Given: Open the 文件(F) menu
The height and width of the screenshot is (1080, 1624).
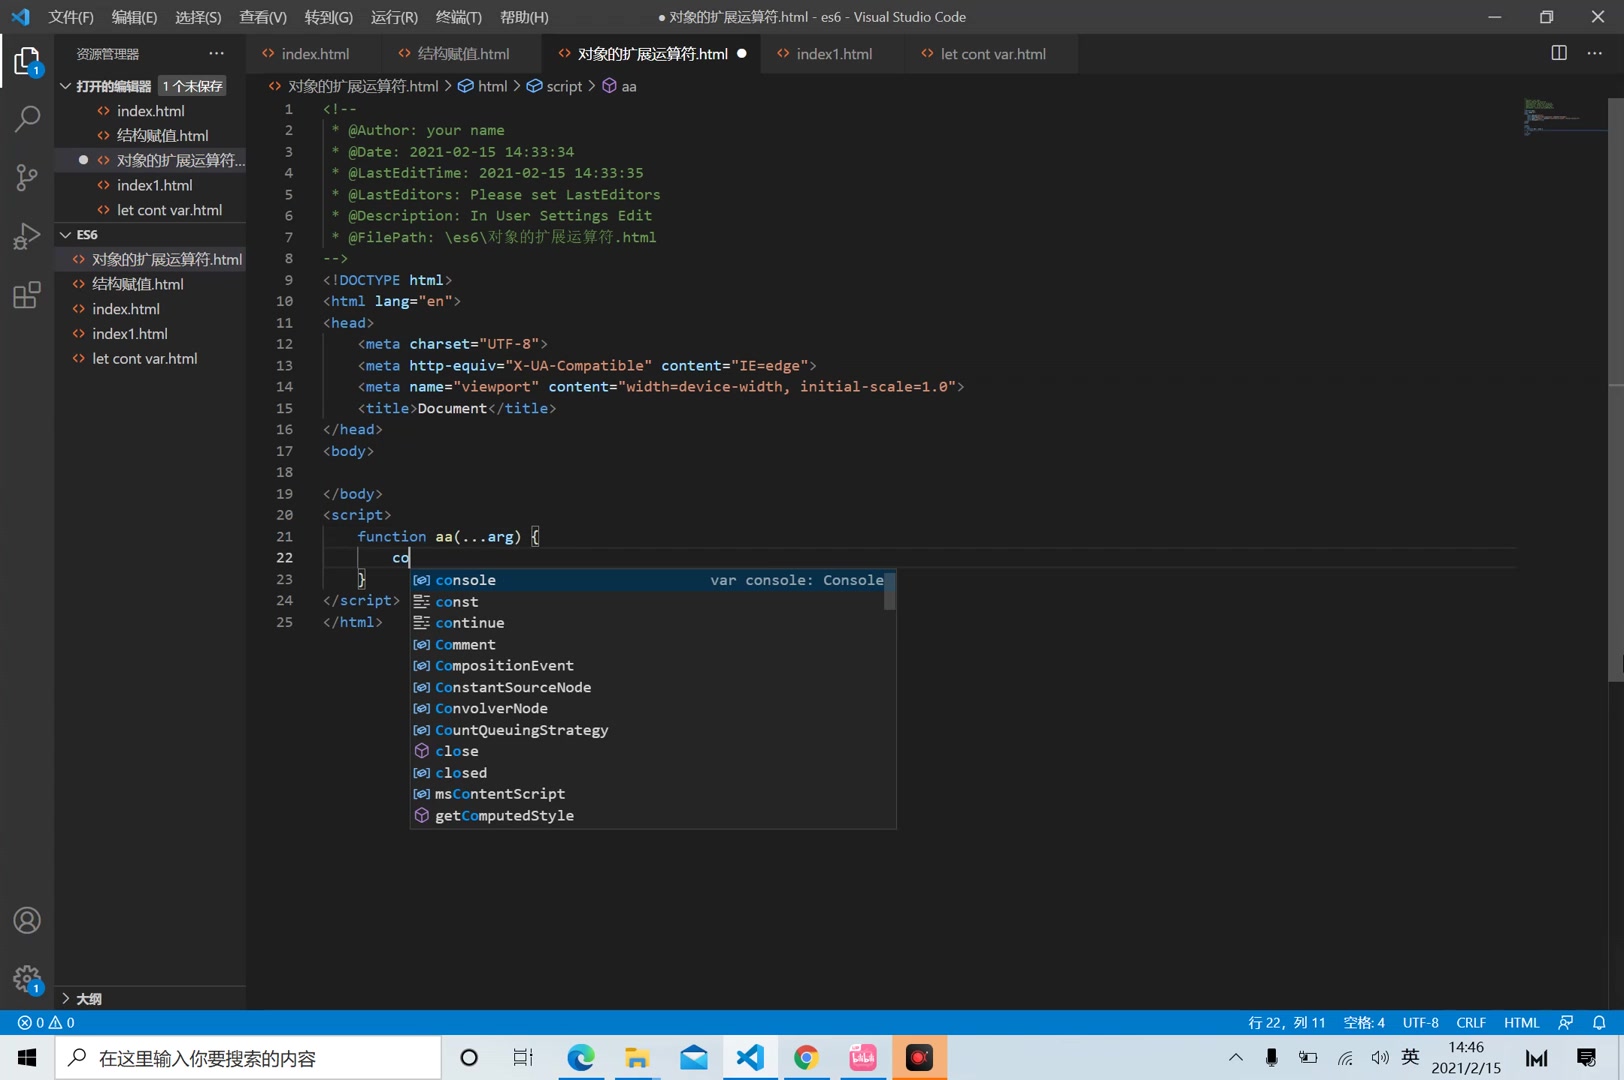Looking at the screenshot, I should coord(70,17).
